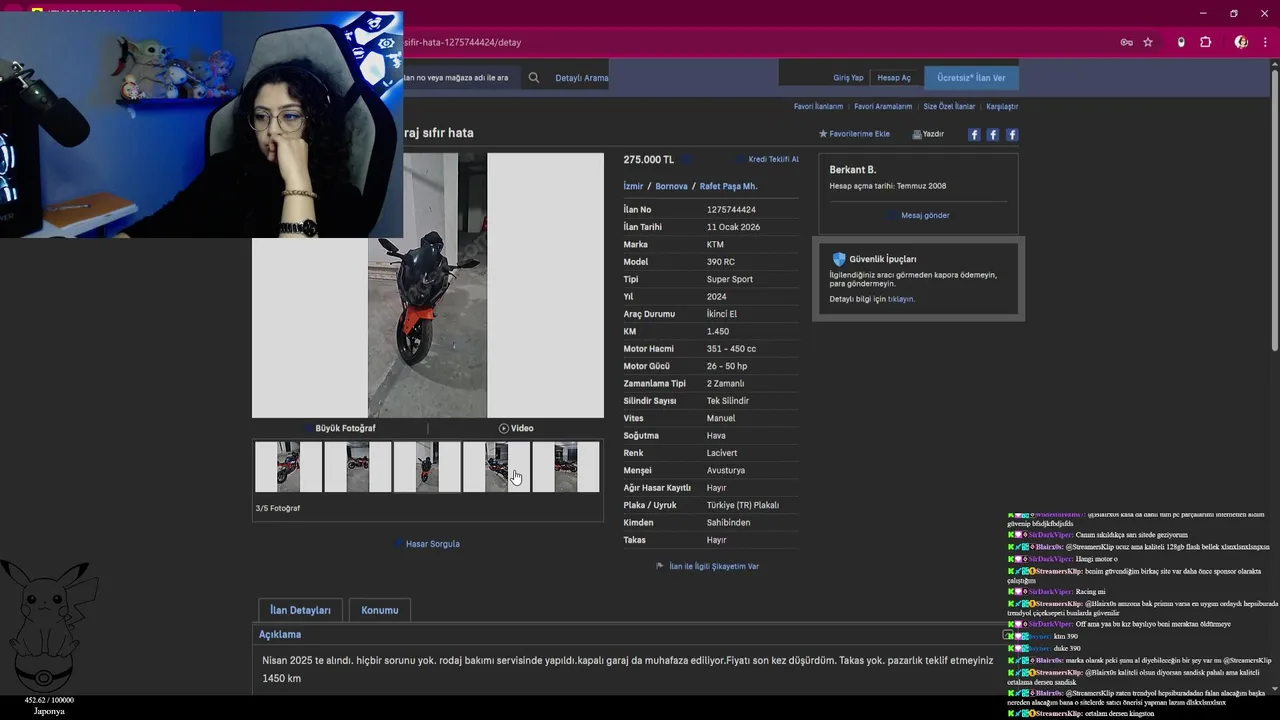Switch to the Konumu tab
The width and height of the screenshot is (1280, 720).
[x=379, y=610]
